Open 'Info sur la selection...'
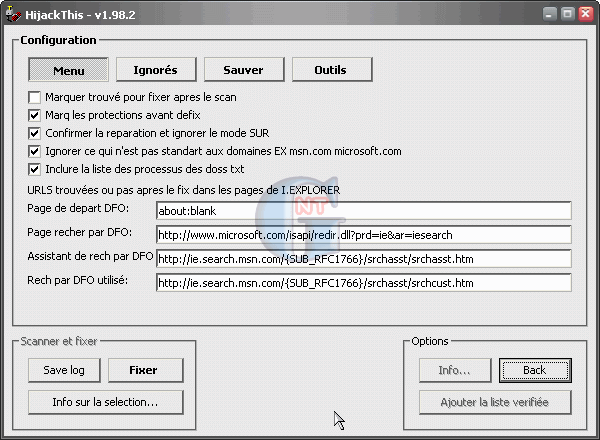Viewport: 600px width, 440px height. 106,403
